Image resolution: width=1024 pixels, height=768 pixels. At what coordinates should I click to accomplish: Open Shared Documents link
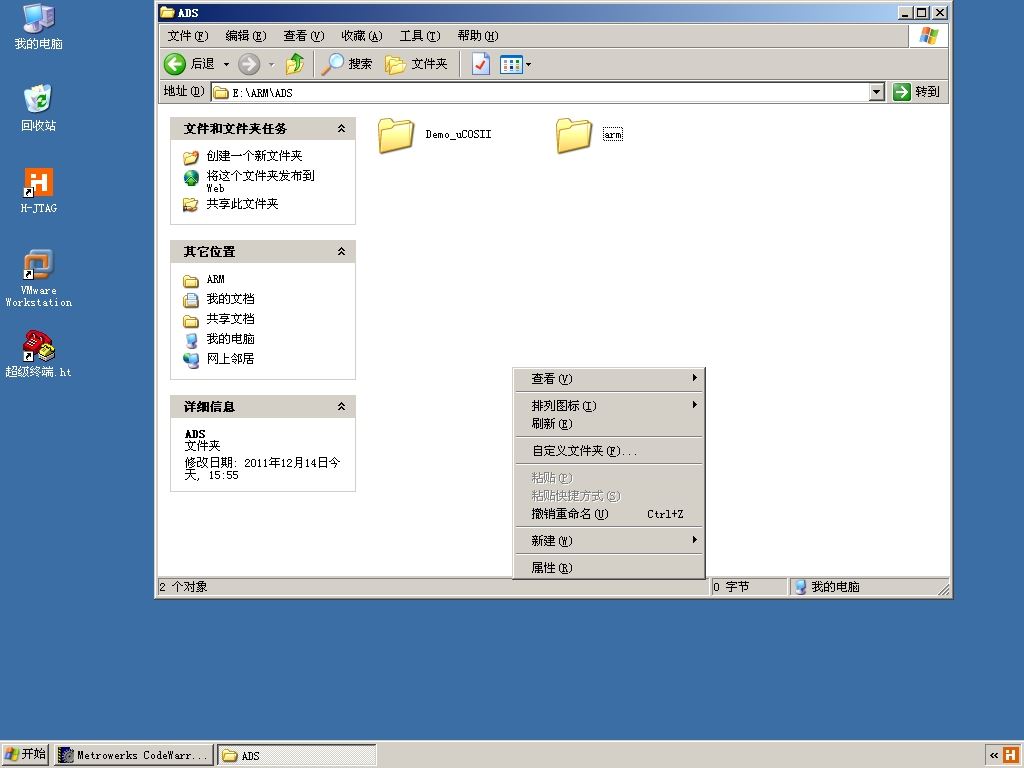pos(231,319)
